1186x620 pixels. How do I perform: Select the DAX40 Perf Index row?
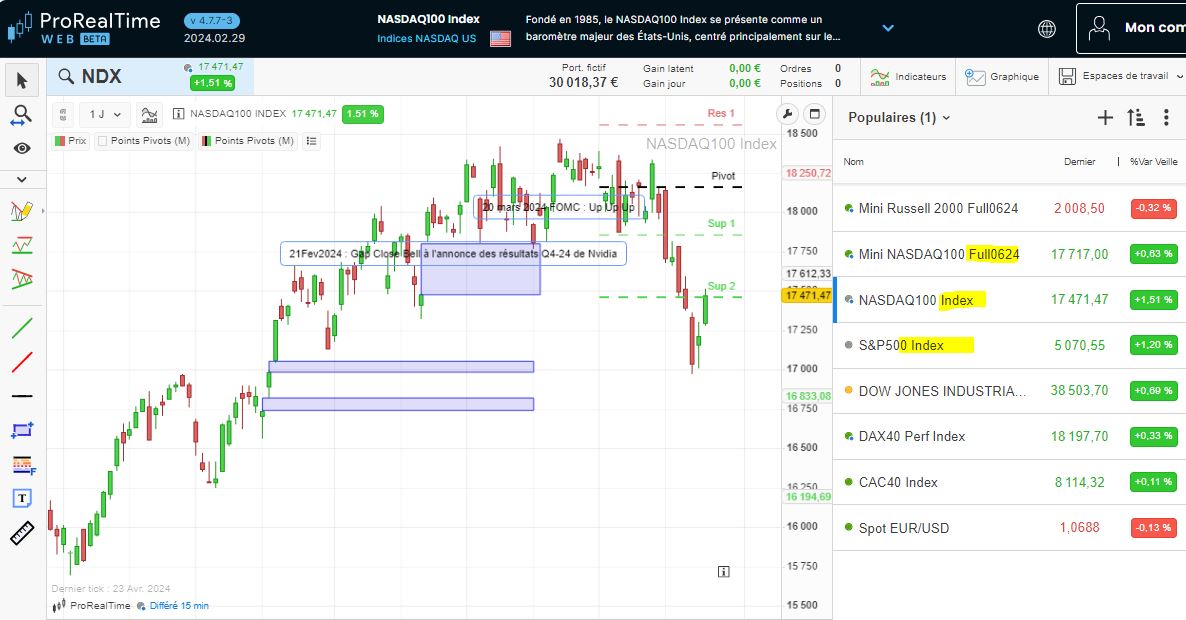click(x=1010, y=436)
